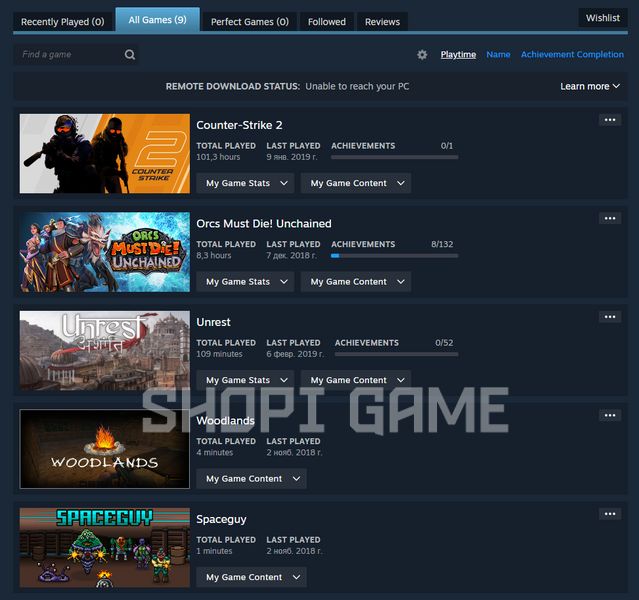The height and width of the screenshot is (600, 639).
Task: Open Unrest three-dot options menu
Action: 610,317
